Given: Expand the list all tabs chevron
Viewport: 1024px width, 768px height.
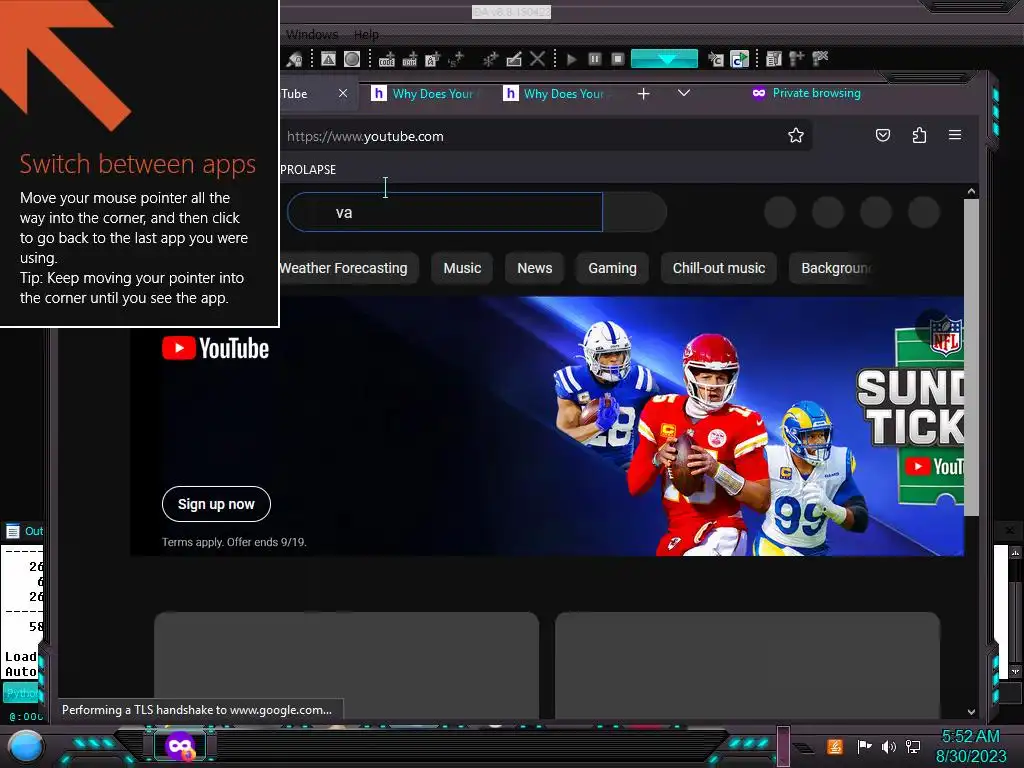Looking at the screenshot, I should [x=684, y=93].
